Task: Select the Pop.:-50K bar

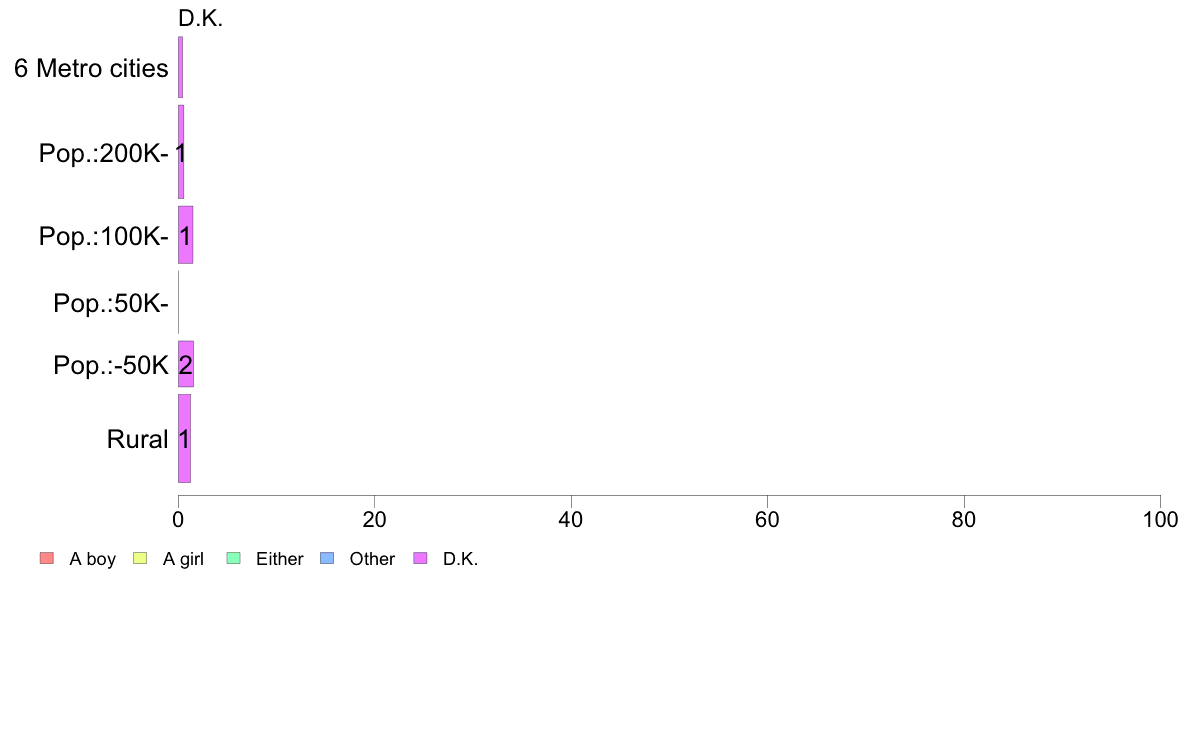Action: (x=186, y=364)
